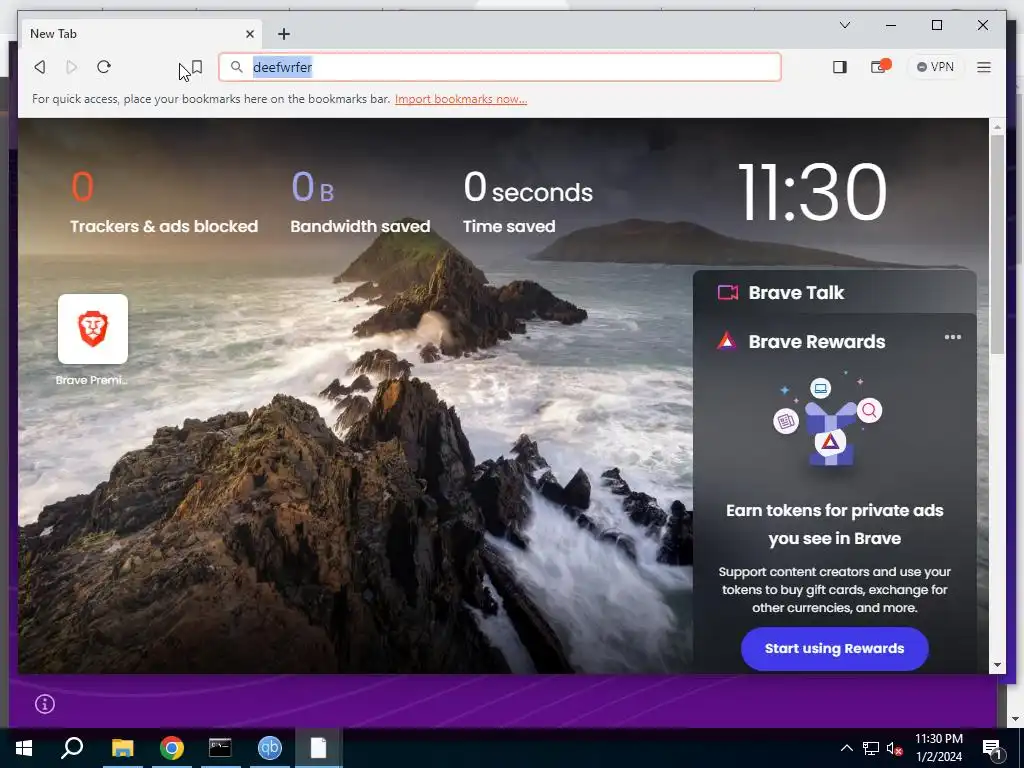
Task: Click the page scrollbar down arrow
Action: [x=997, y=665]
